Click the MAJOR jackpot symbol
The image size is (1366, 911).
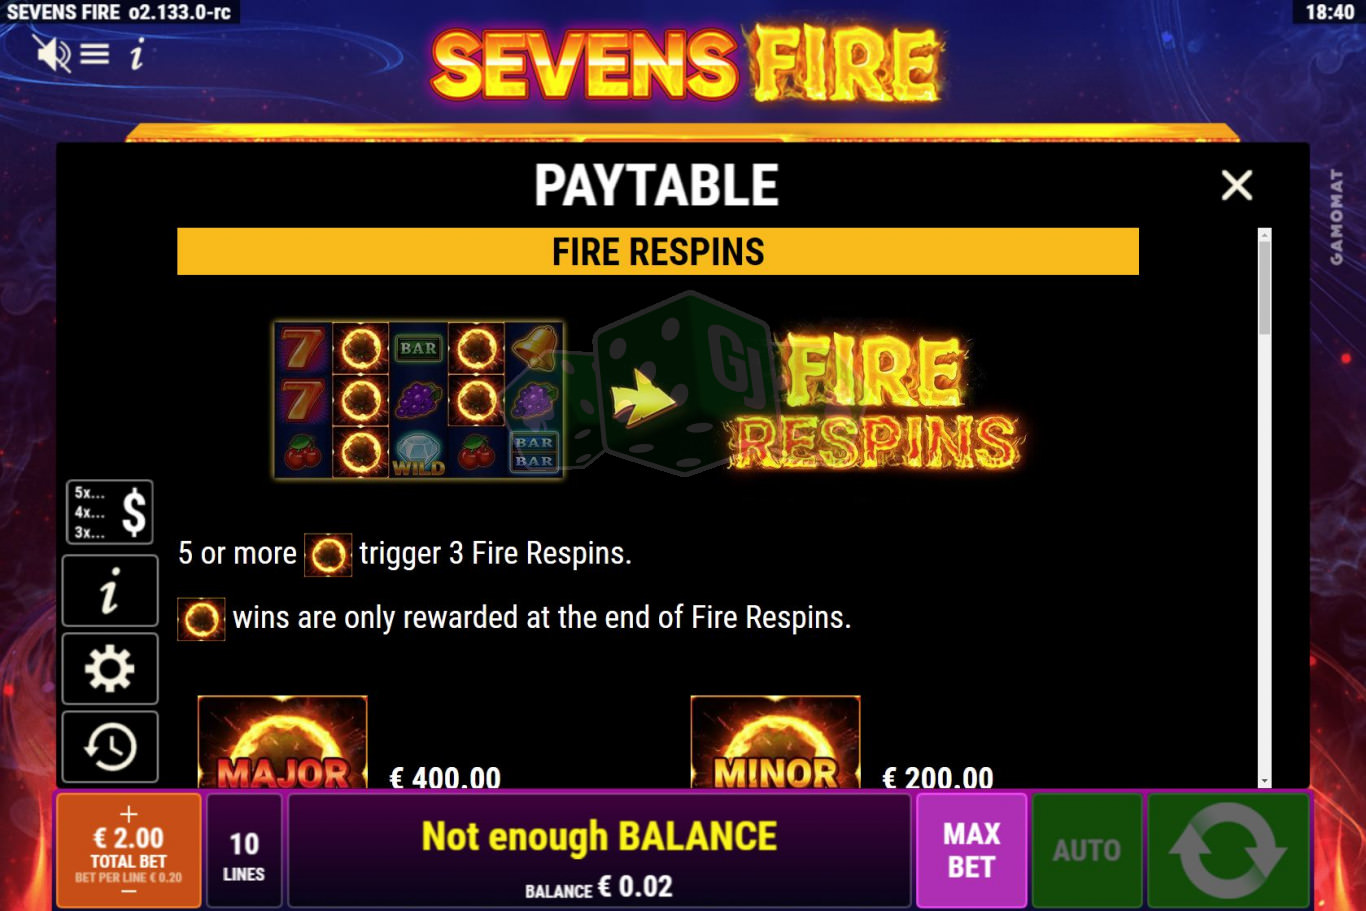click(283, 742)
